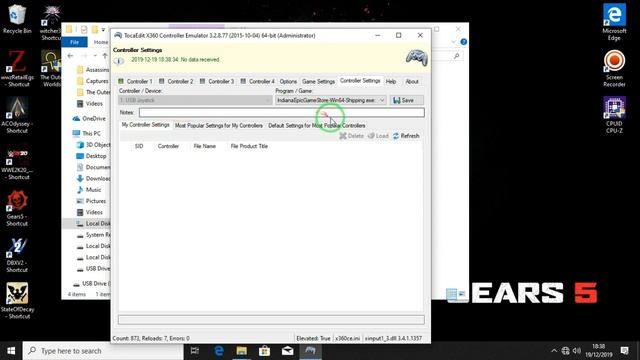Select the Controller Settings tab
Screen dimensions: 640x360
[x=360, y=80]
